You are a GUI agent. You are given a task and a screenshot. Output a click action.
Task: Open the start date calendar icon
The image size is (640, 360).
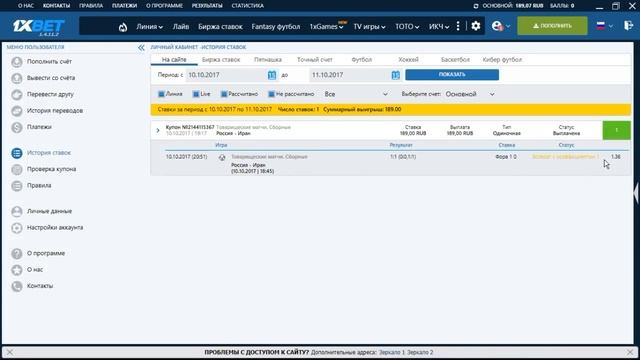(272, 75)
